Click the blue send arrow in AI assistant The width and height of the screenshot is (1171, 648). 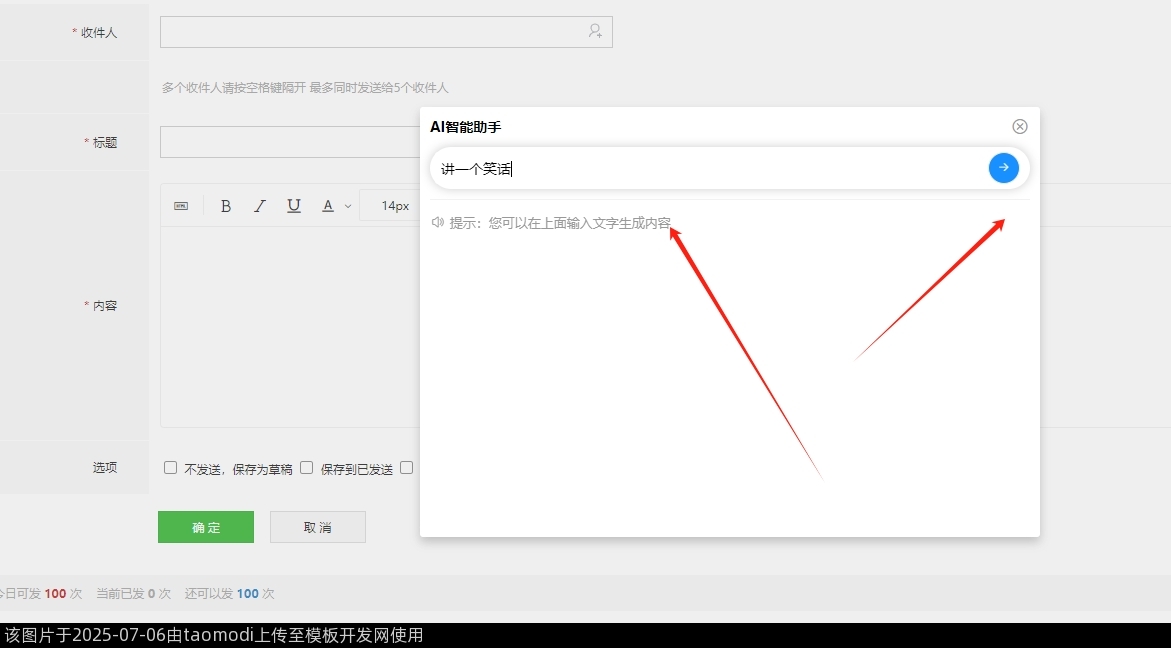click(x=1003, y=168)
